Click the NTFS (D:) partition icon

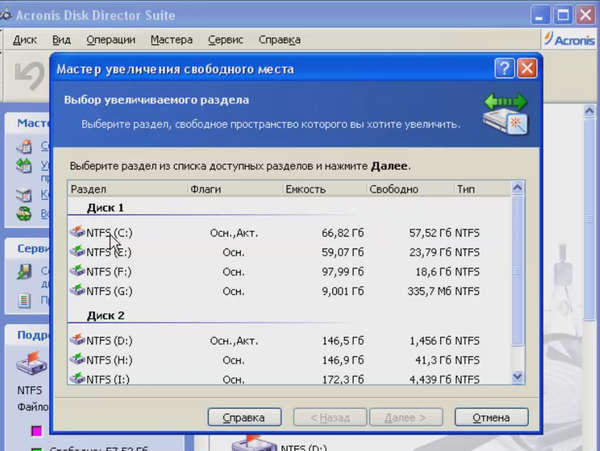coord(77,339)
